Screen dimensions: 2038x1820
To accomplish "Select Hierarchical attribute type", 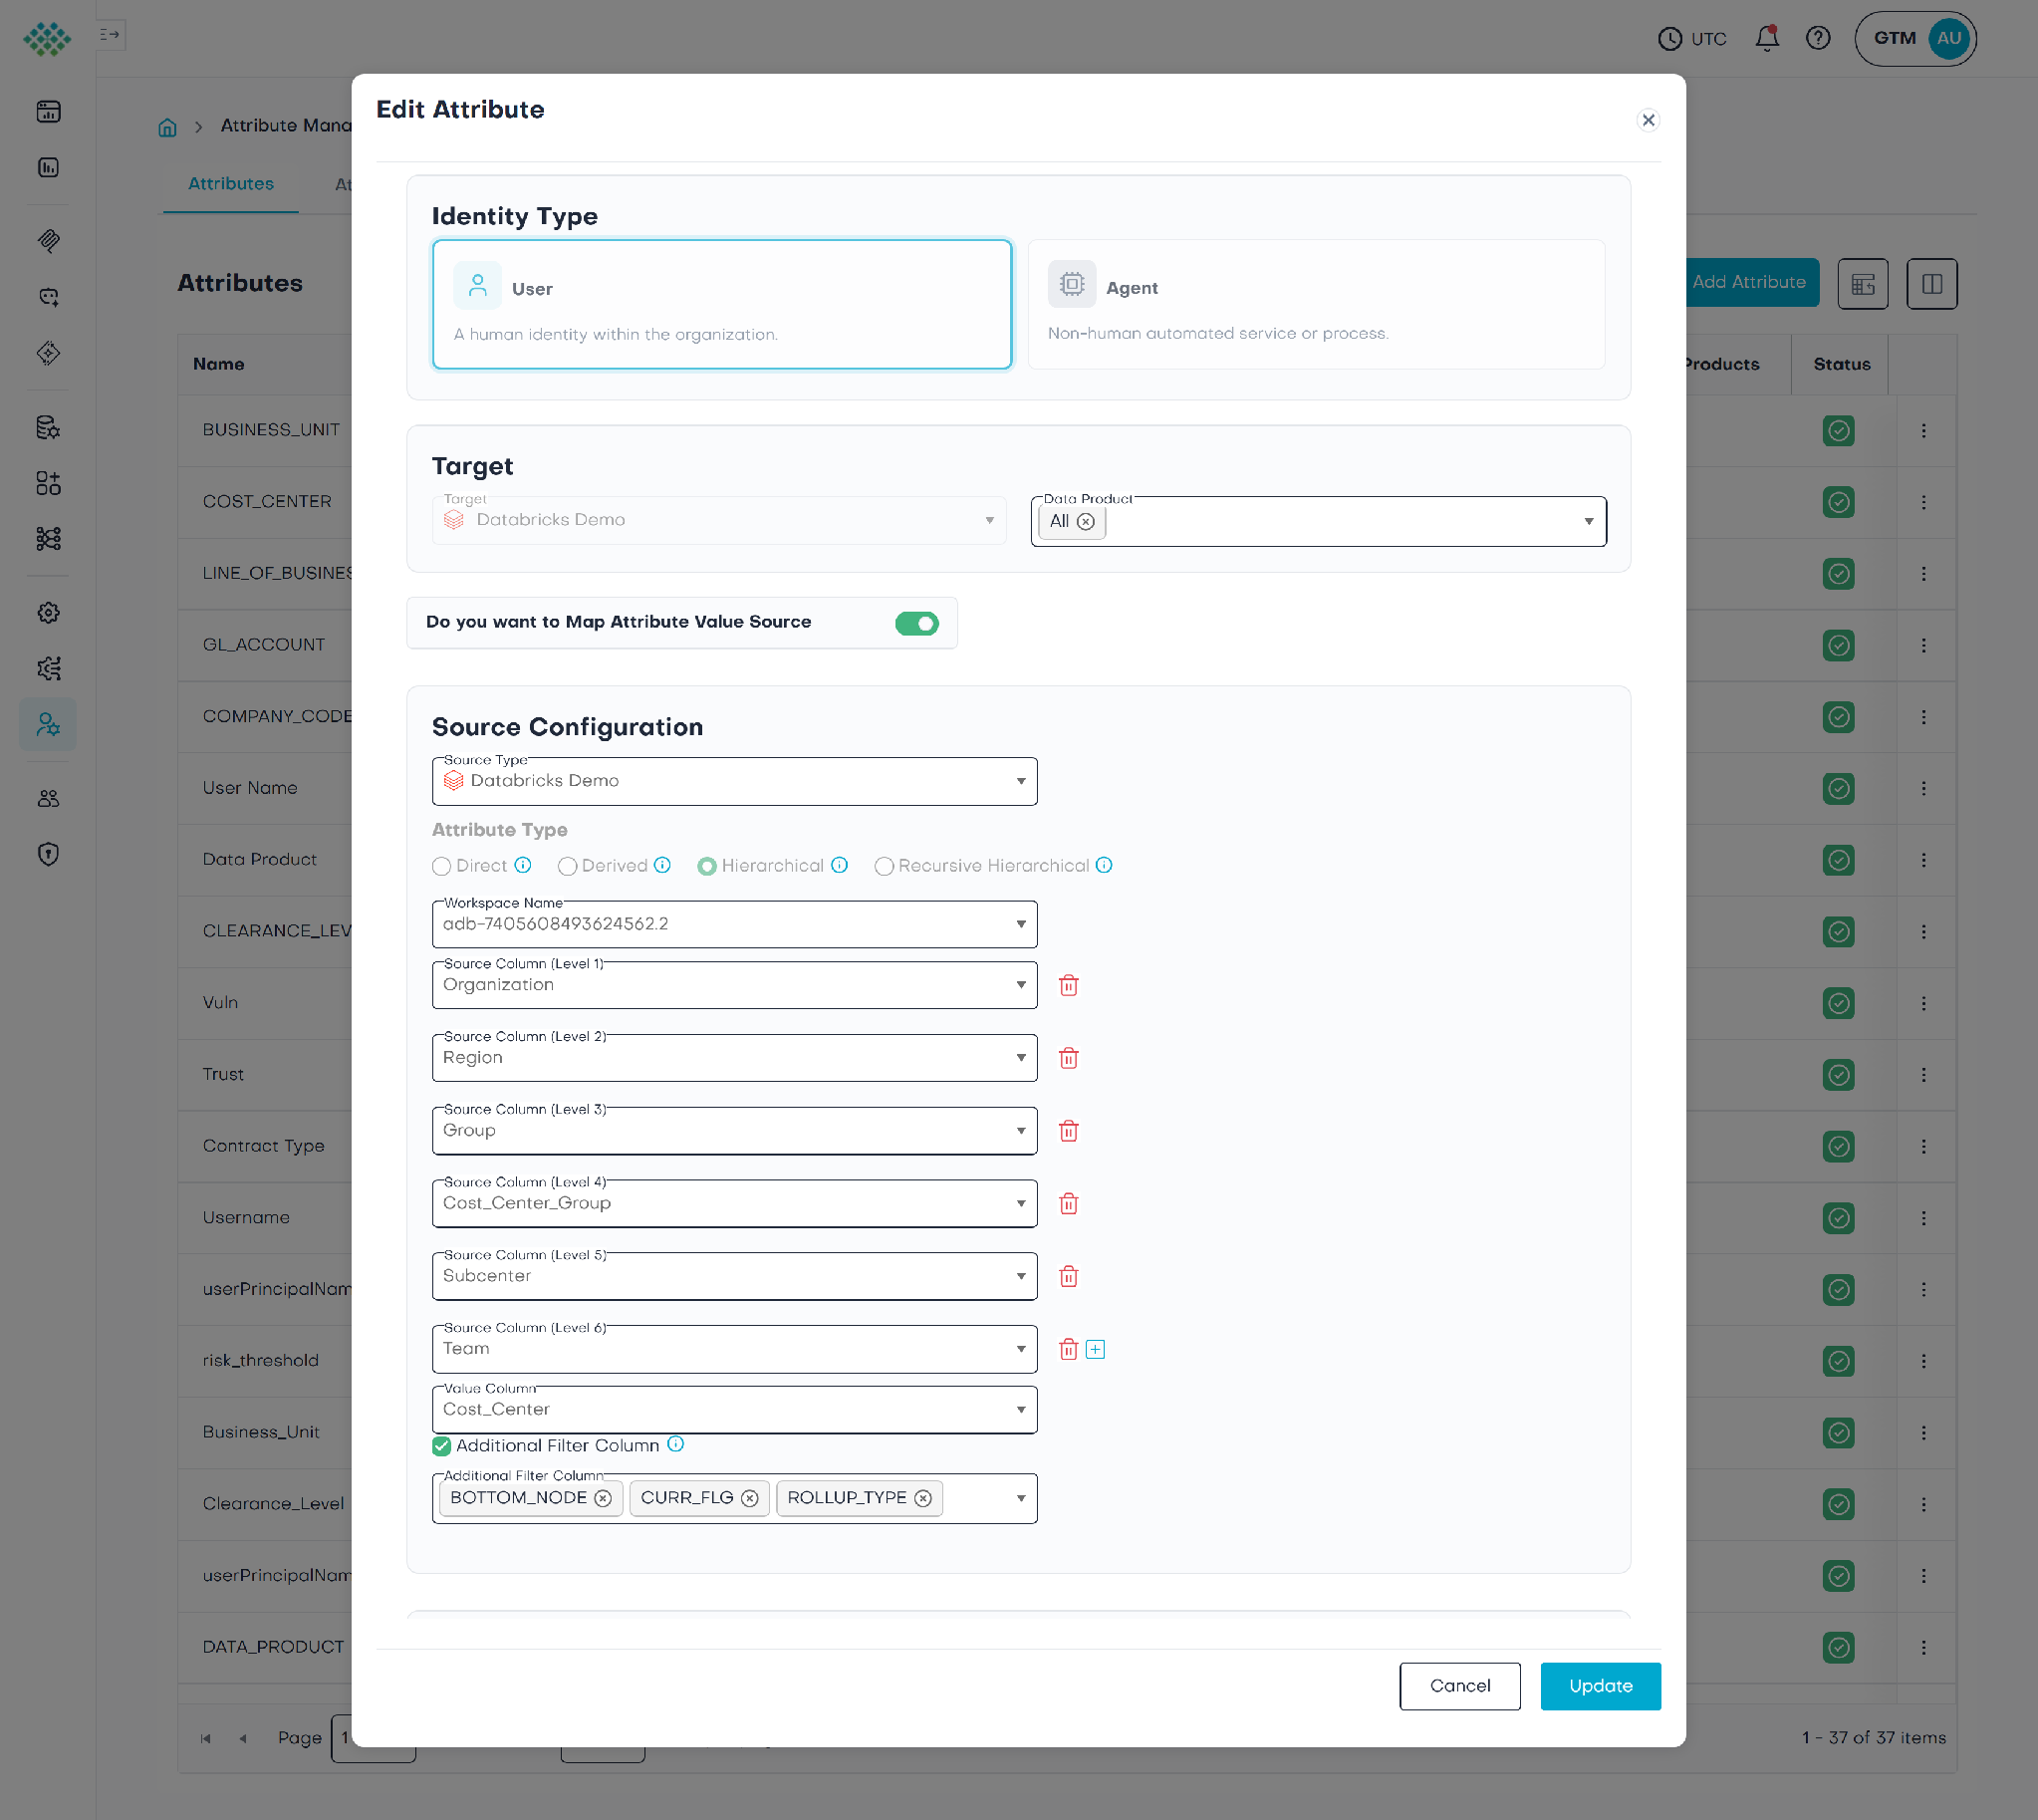I will pyautogui.click(x=707, y=866).
